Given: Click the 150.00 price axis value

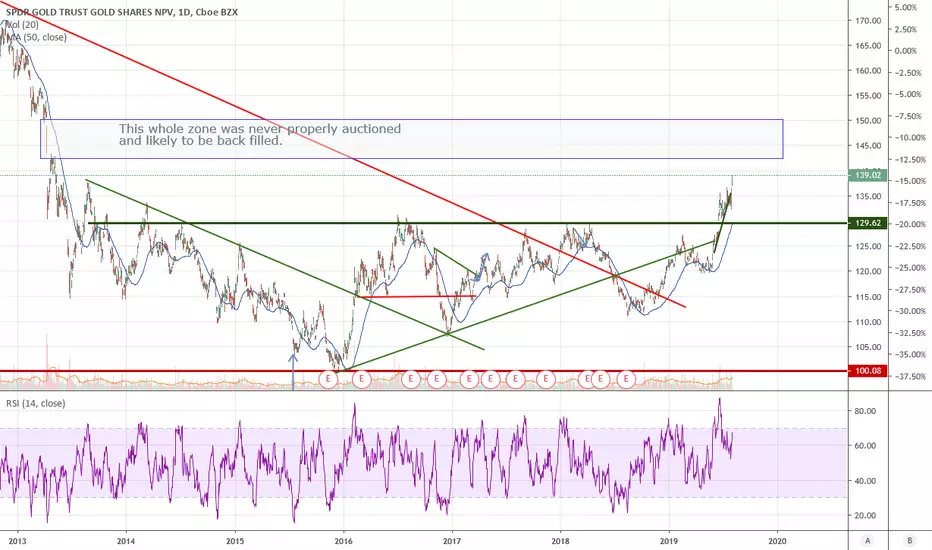Looking at the screenshot, I should pos(868,120).
